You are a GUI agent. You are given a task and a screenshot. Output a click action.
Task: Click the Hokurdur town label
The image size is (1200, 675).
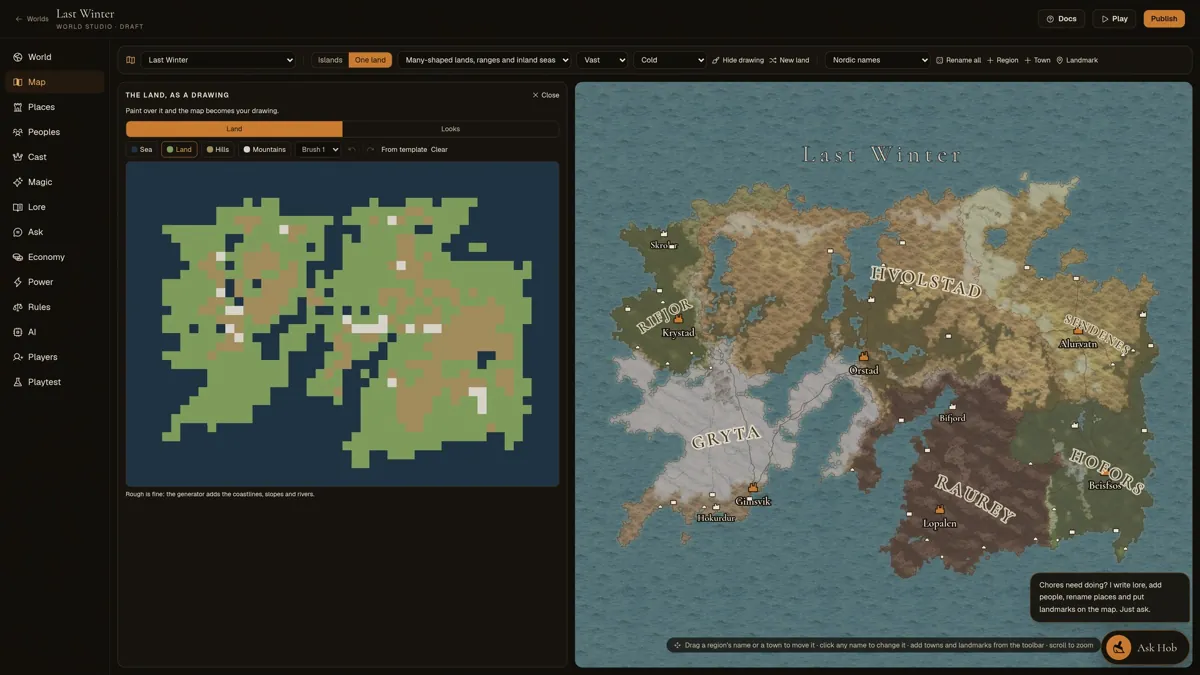pos(716,518)
